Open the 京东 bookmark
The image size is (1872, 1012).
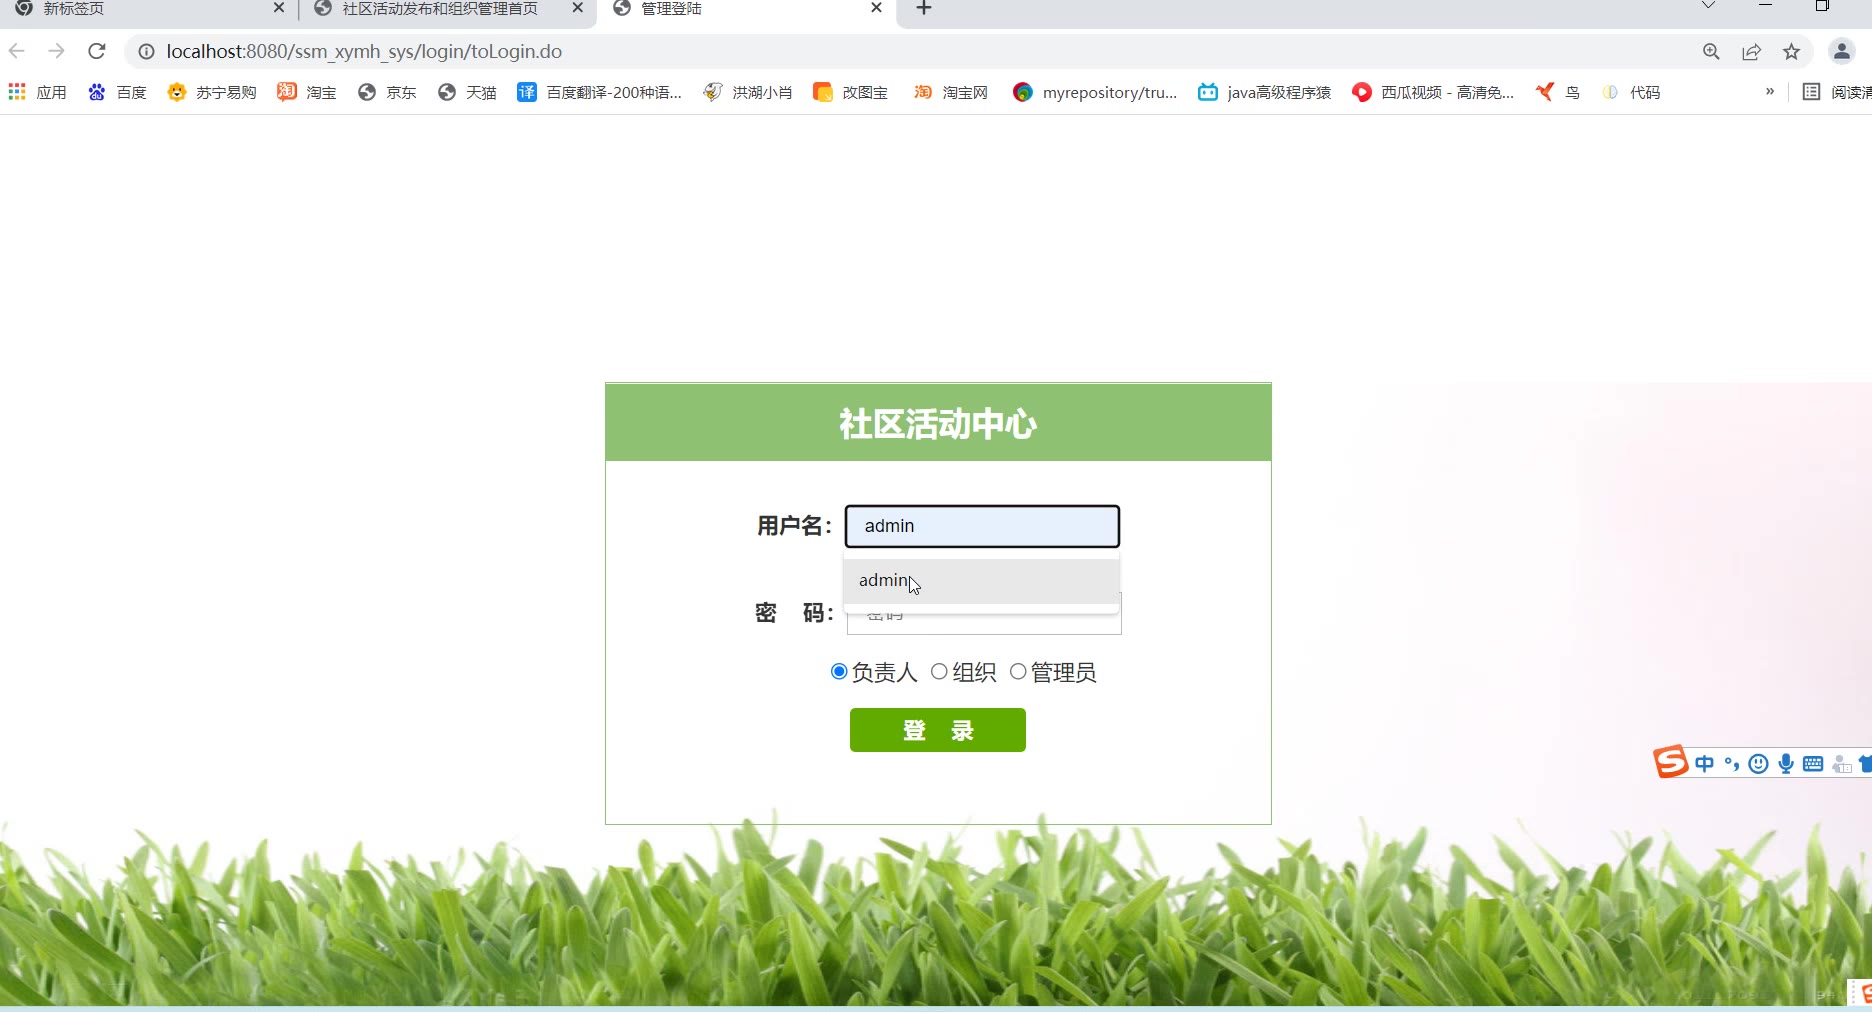pyautogui.click(x=387, y=92)
